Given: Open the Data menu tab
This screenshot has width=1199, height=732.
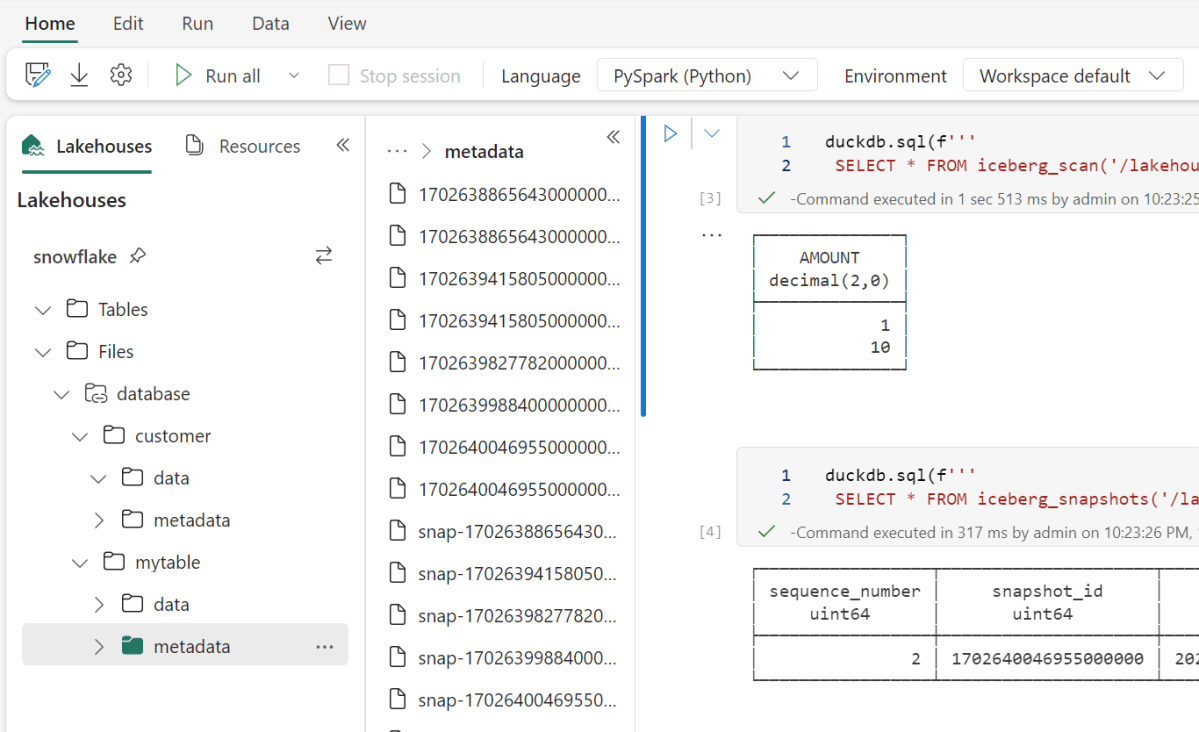Looking at the screenshot, I should click(270, 23).
